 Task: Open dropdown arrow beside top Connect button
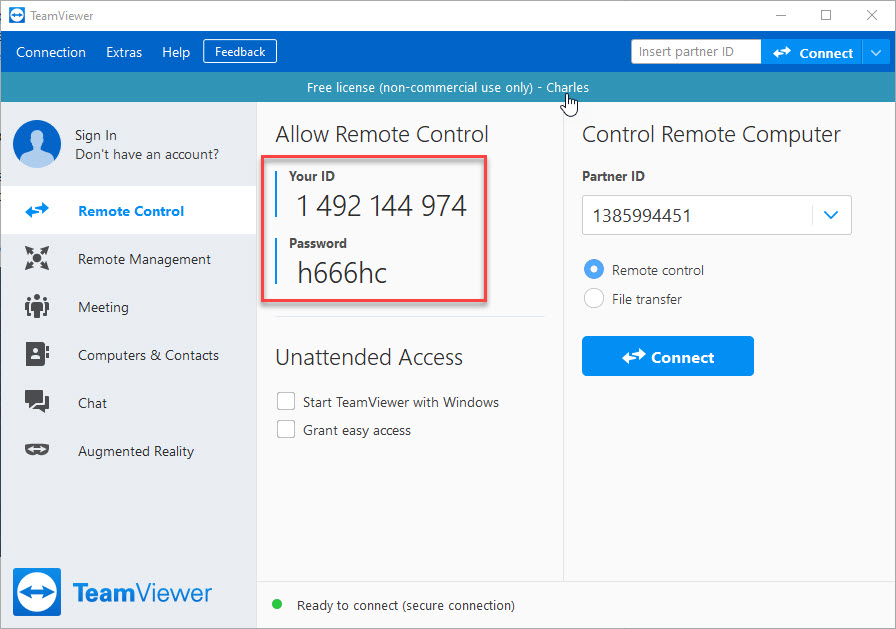pyautogui.click(x=876, y=53)
